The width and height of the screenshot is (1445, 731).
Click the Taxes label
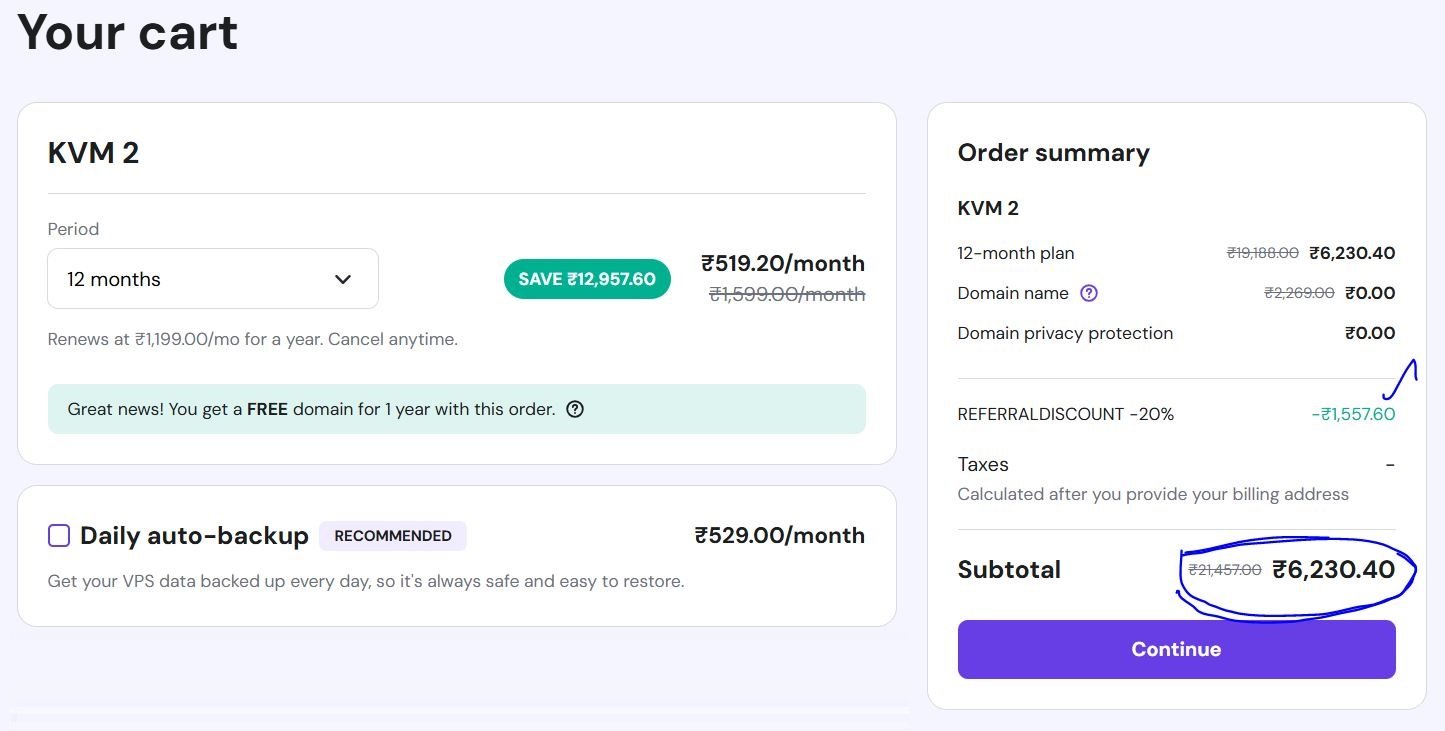point(983,464)
